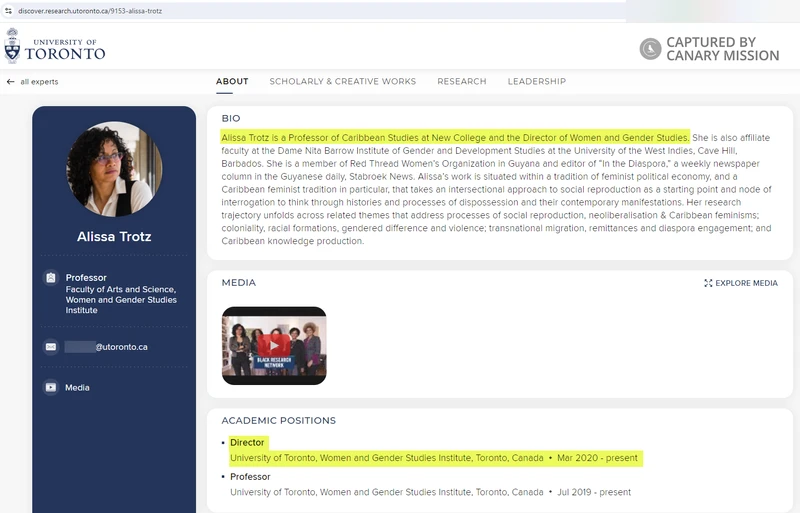Switch to the Leadership tab
The width and height of the screenshot is (800, 513).
pyautogui.click(x=537, y=81)
